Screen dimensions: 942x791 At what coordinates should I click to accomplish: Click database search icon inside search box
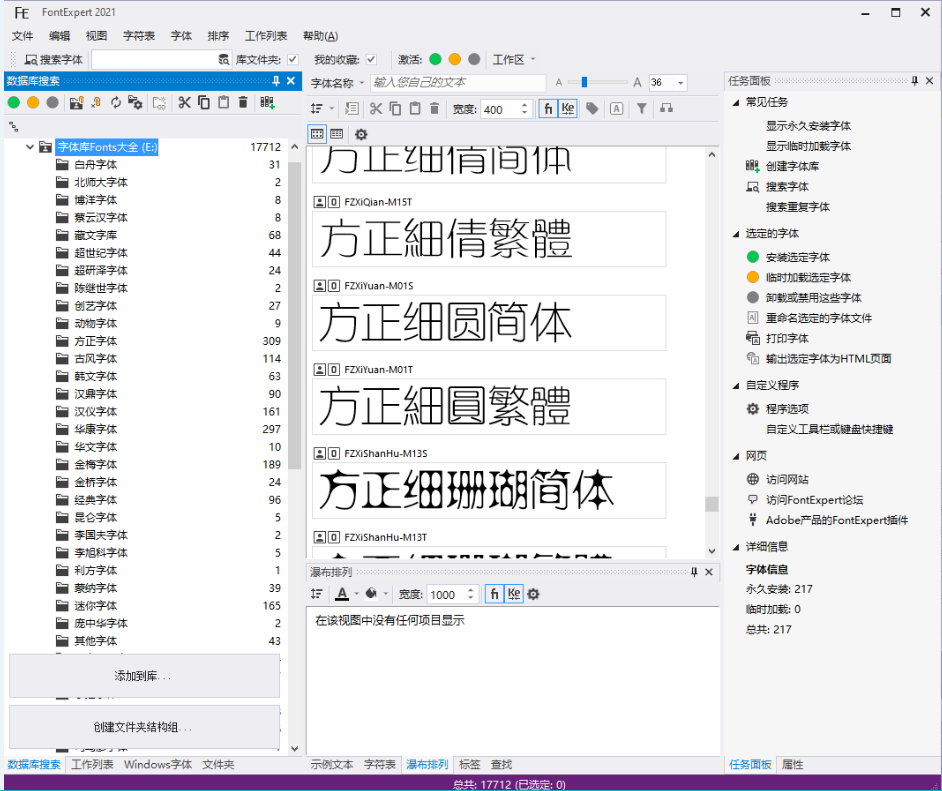[223, 59]
